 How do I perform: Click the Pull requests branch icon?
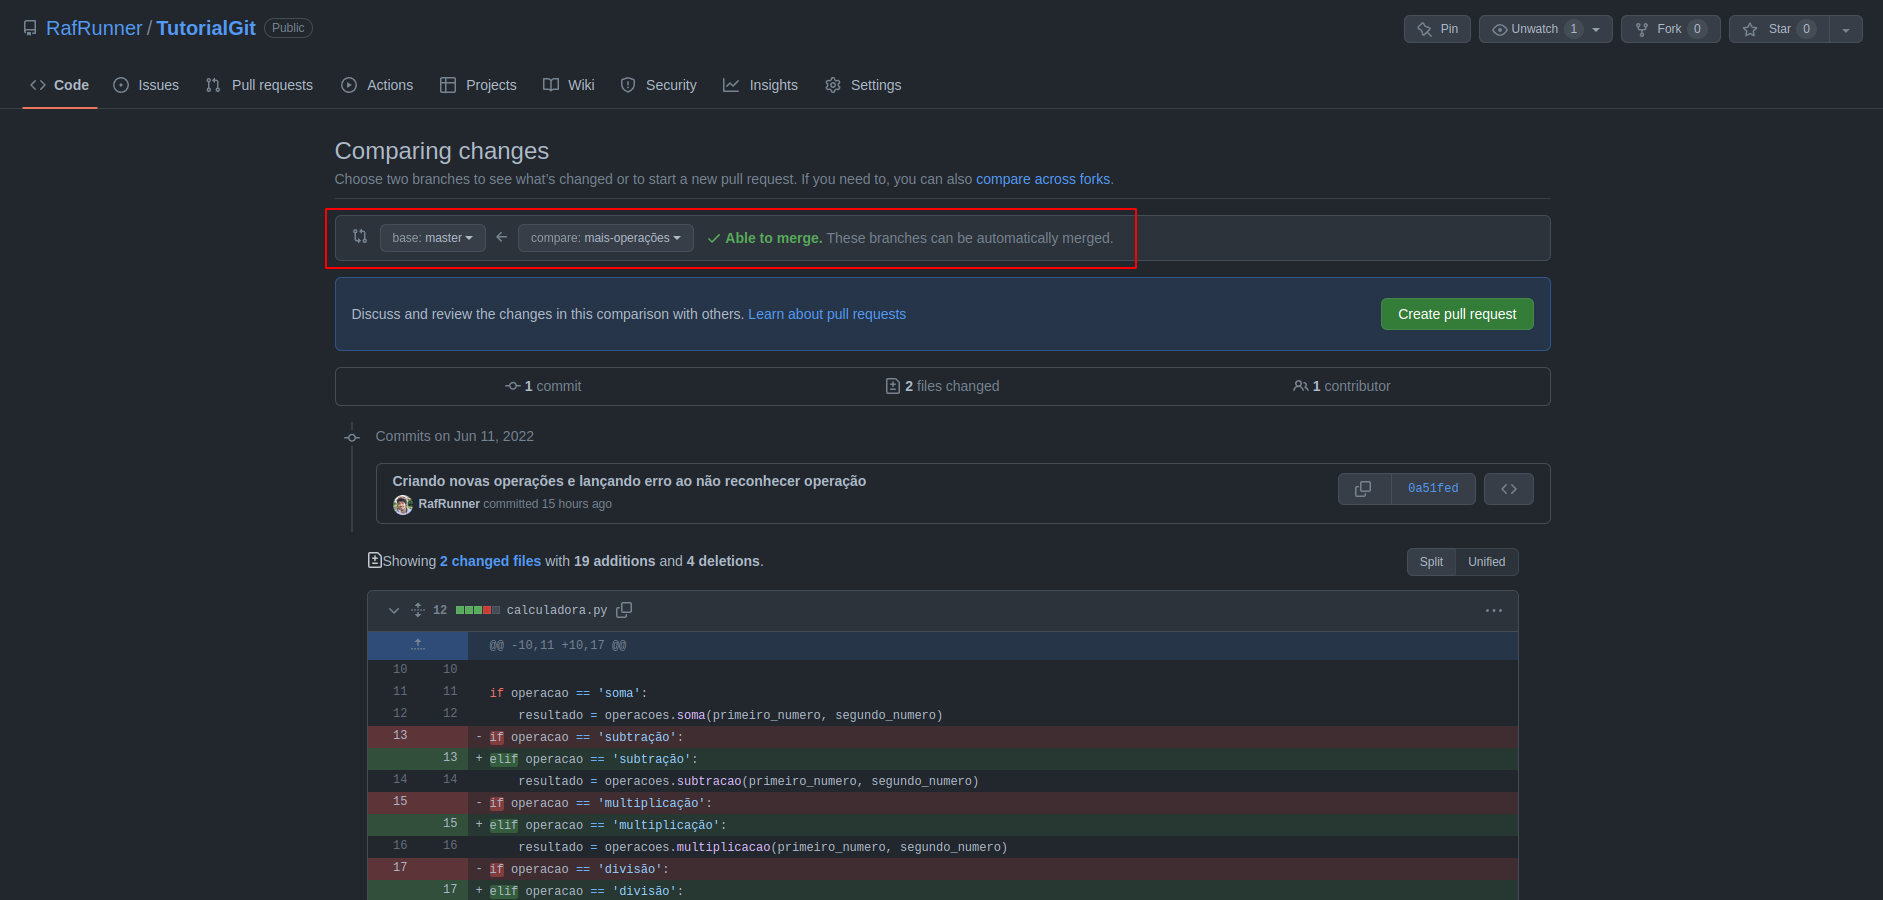point(213,85)
